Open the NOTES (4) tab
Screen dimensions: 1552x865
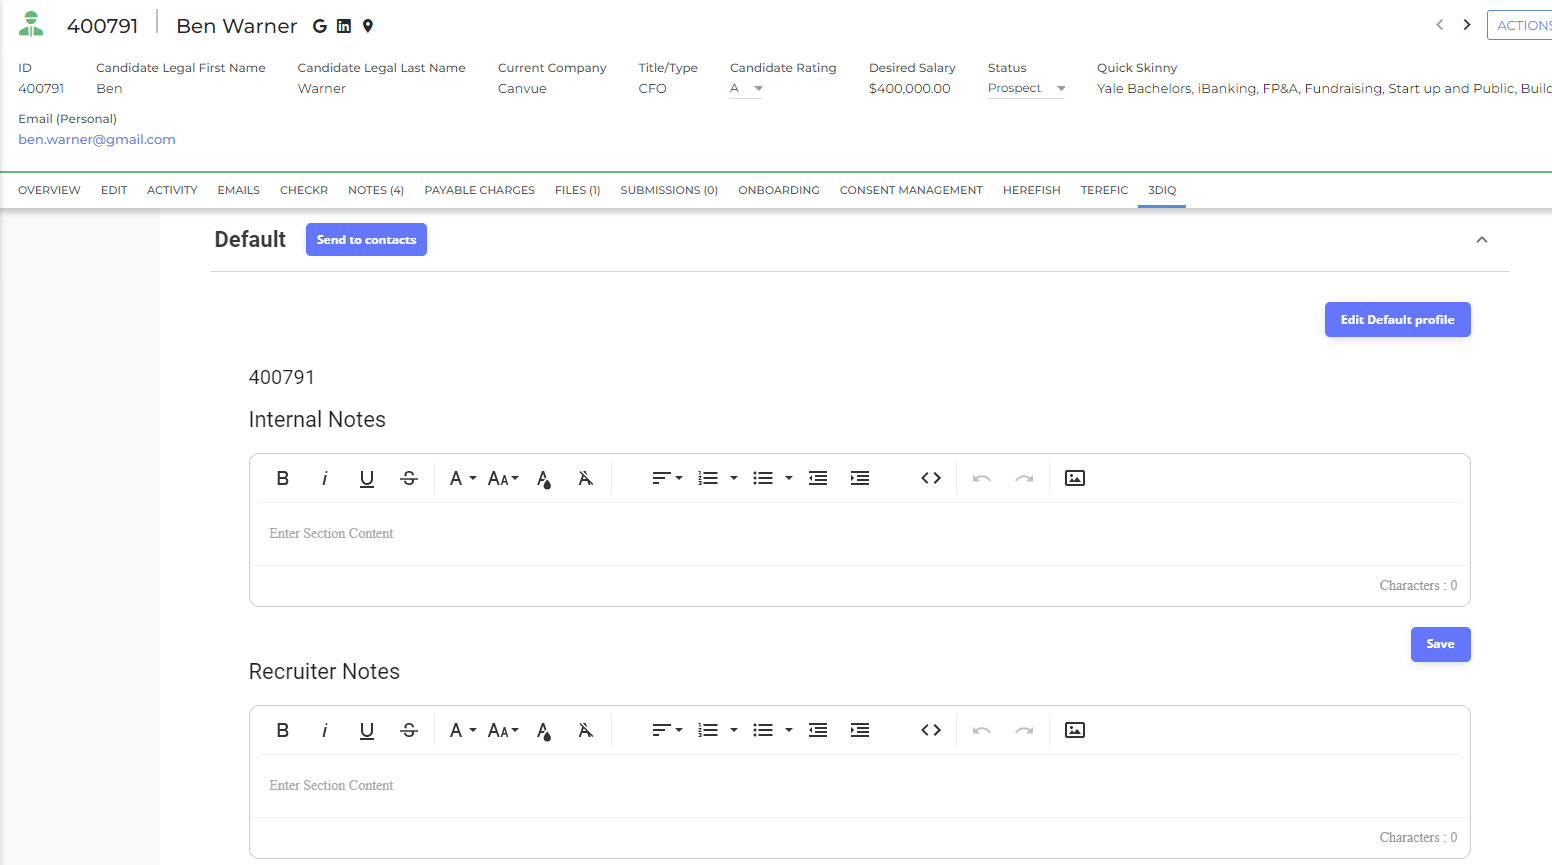point(376,190)
